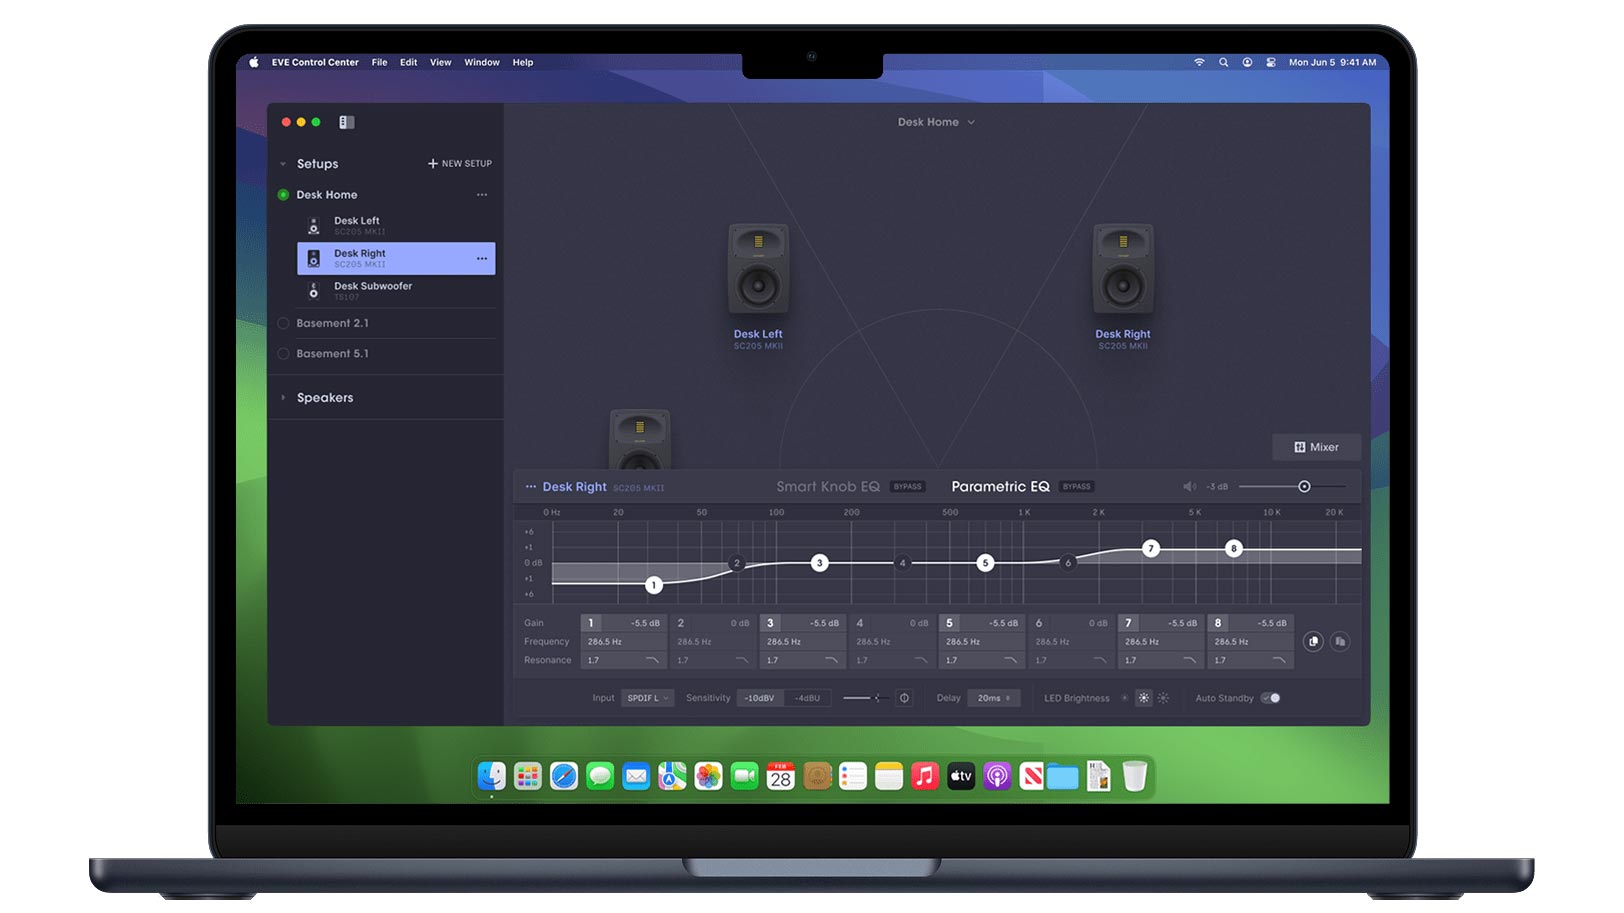Mute Desk Right via speaker volume icon
The image size is (1624, 913).
pyautogui.click(x=1189, y=487)
